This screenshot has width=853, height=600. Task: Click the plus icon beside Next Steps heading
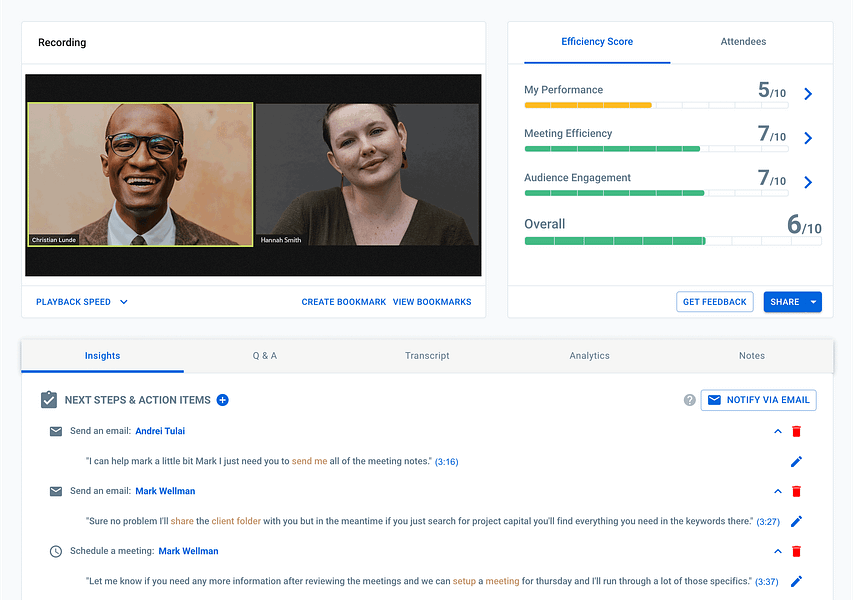pyautogui.click(x=222, y=400)
